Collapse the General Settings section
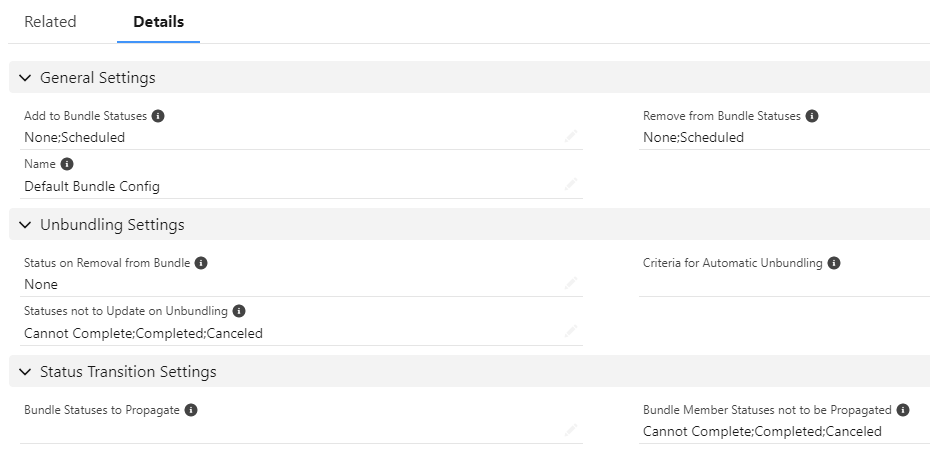 pos(25,78)
